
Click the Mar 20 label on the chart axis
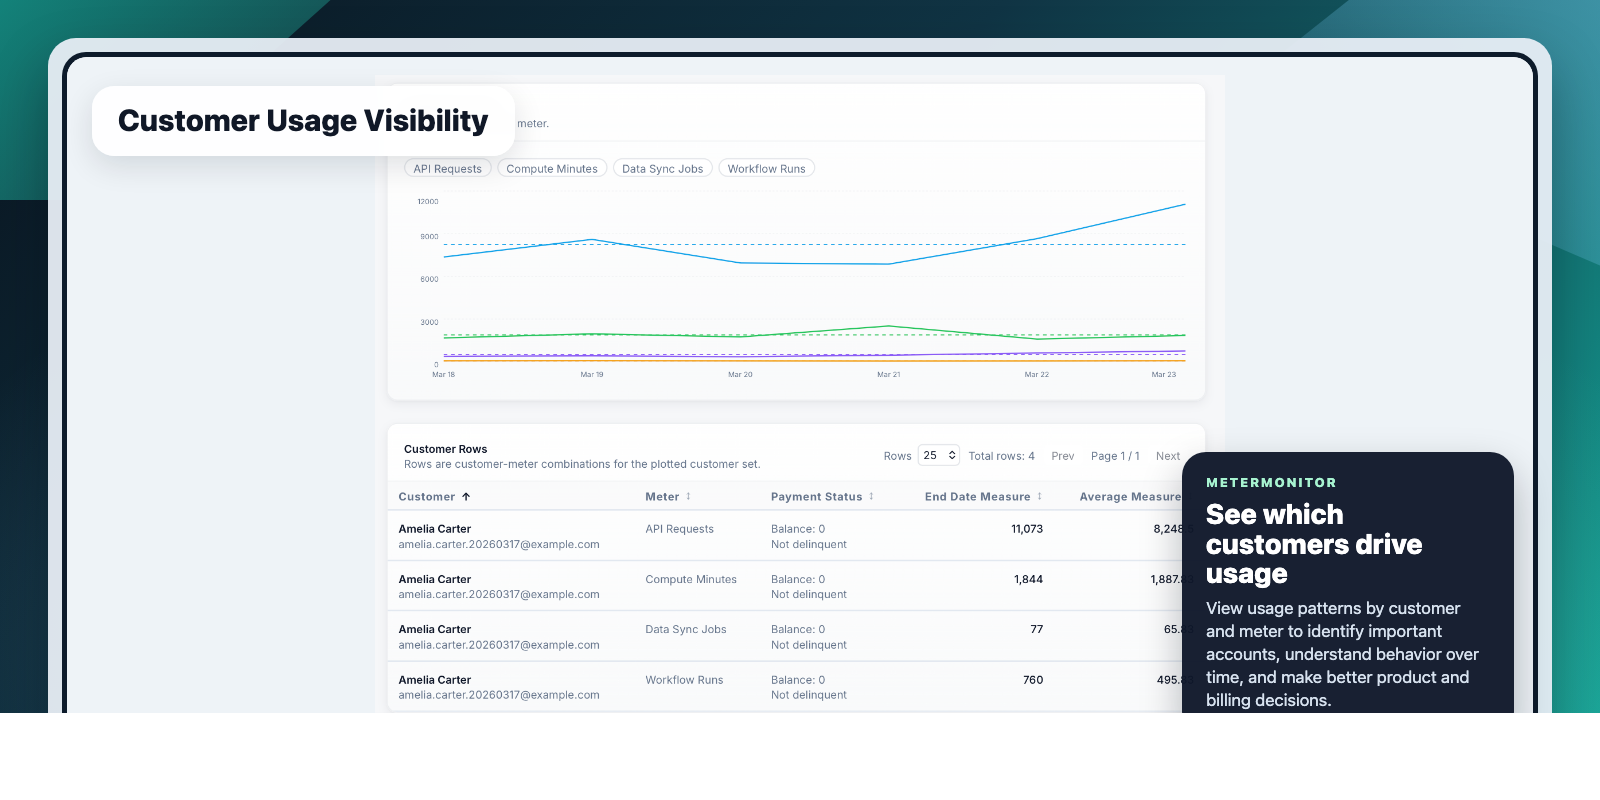(x=740, y=375)
